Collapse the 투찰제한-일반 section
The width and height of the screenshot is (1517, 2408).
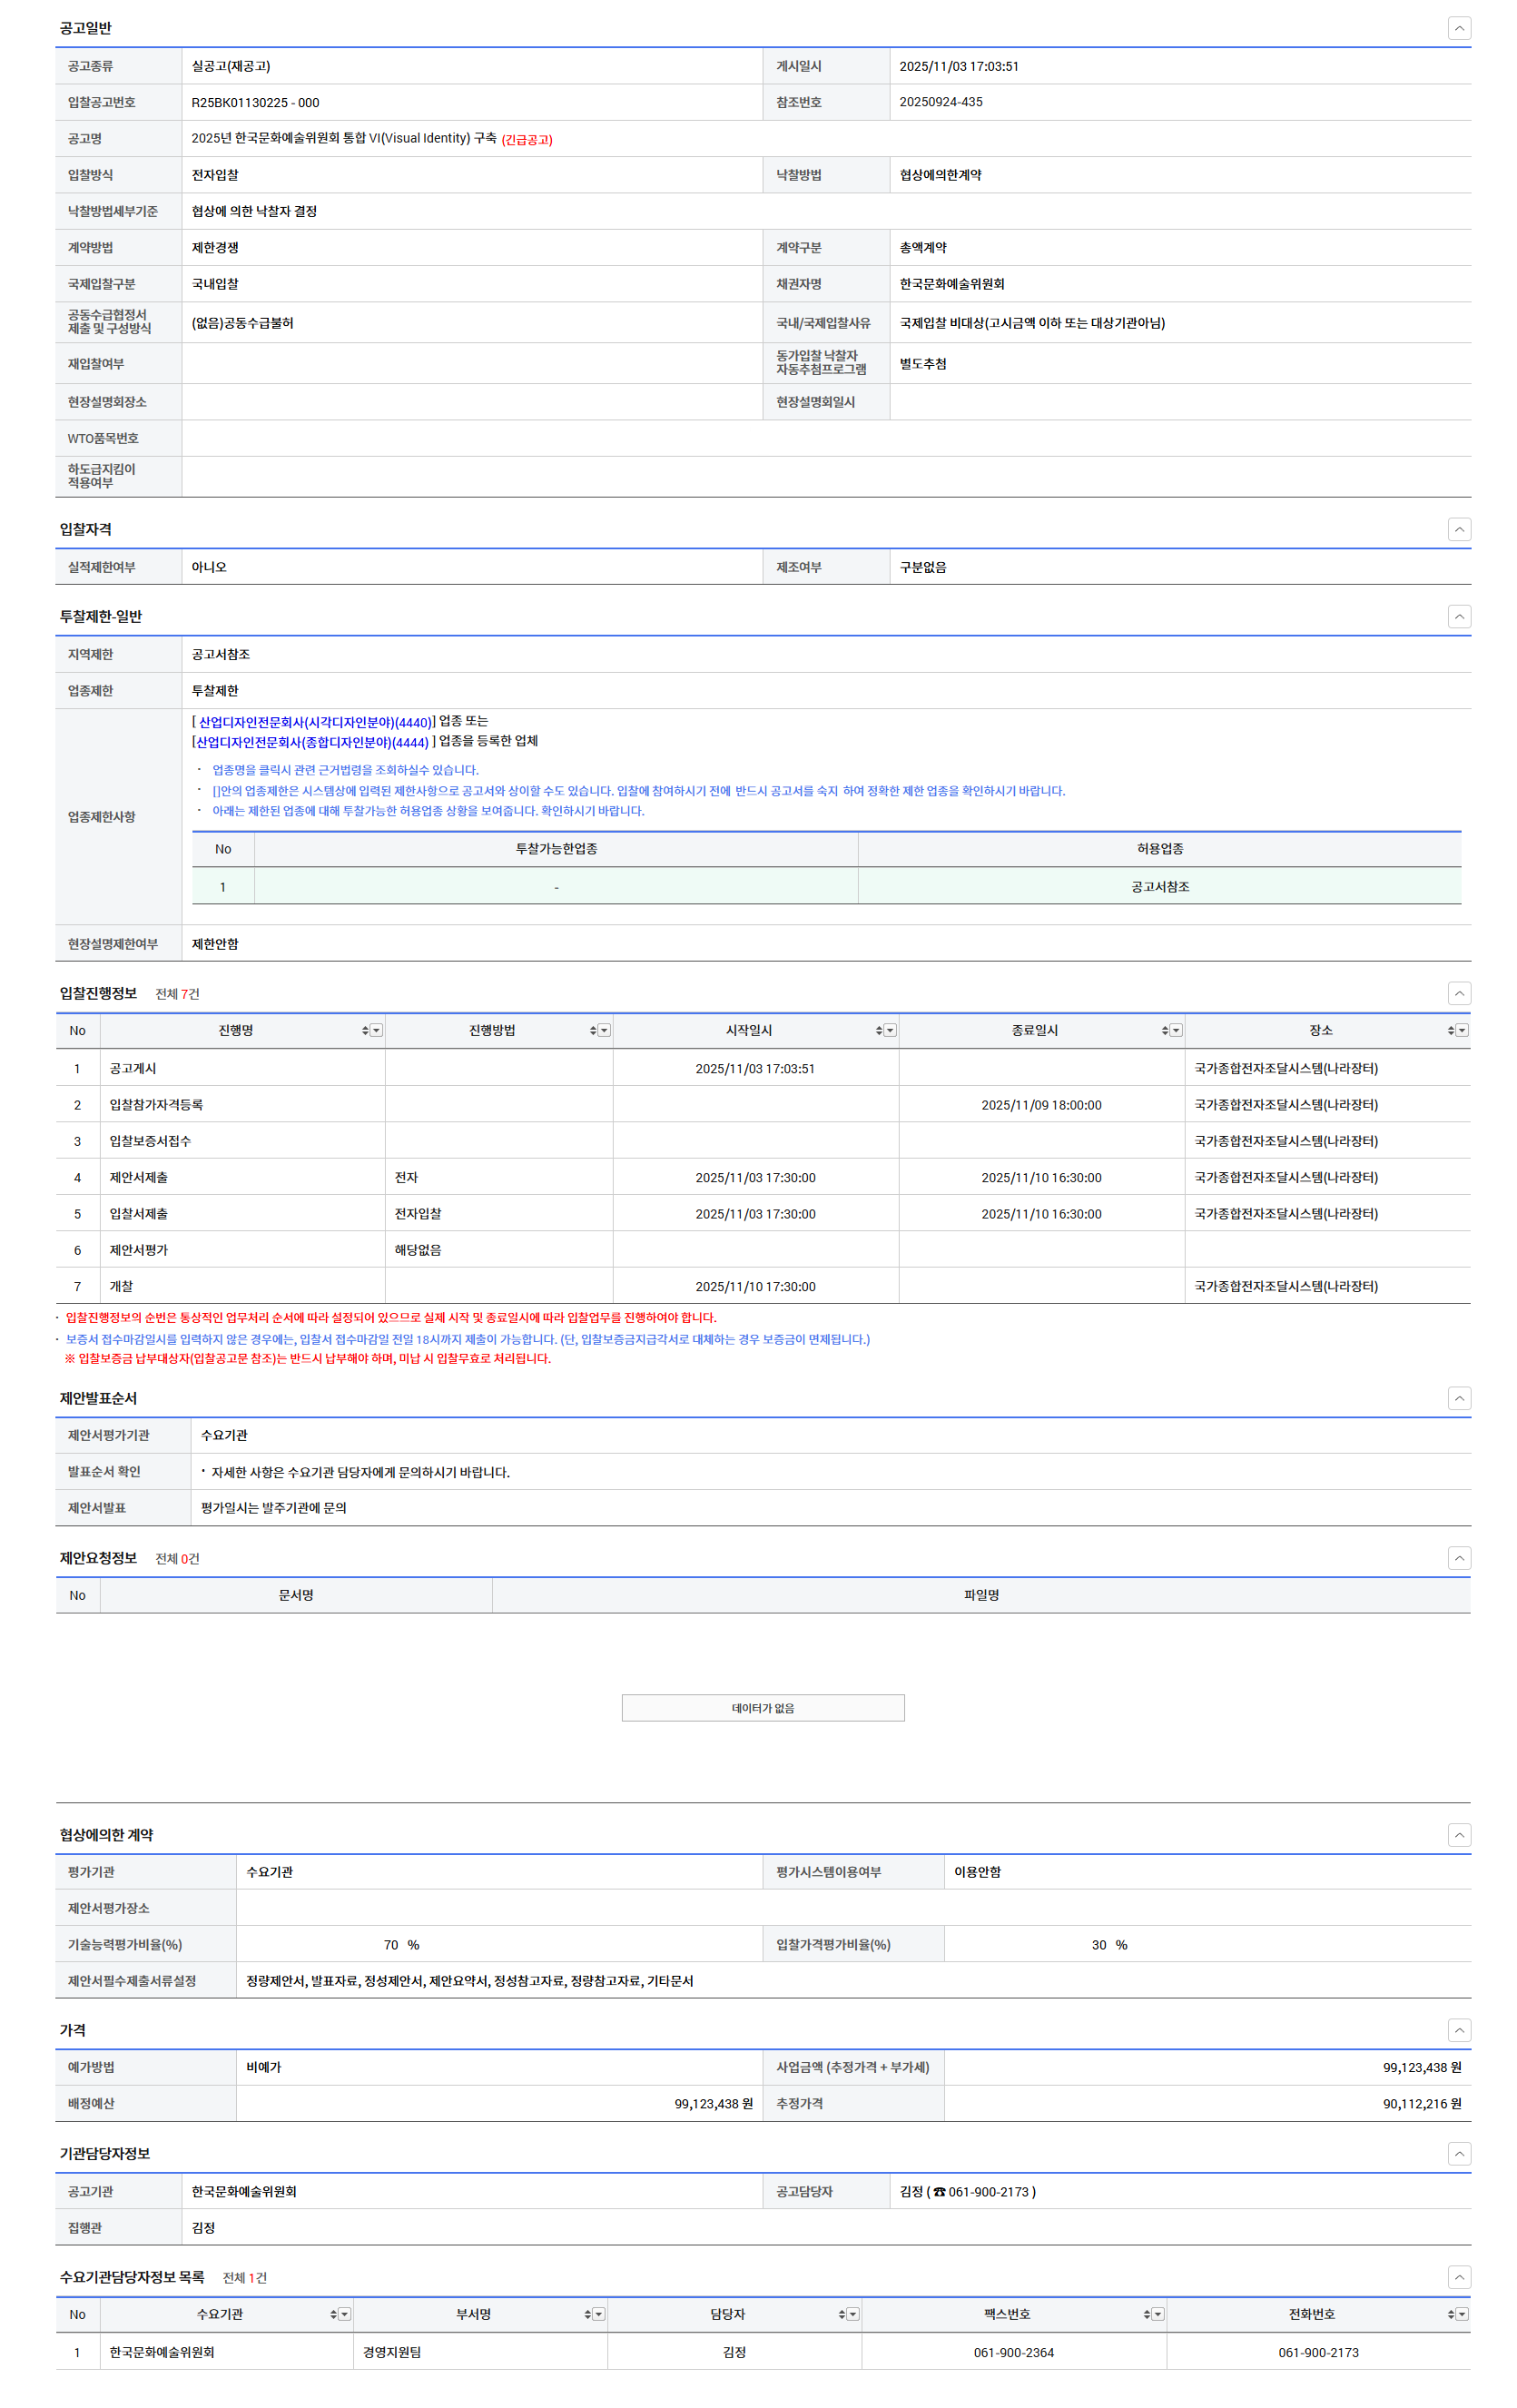pyautogui.click(x=1458, y=616)
